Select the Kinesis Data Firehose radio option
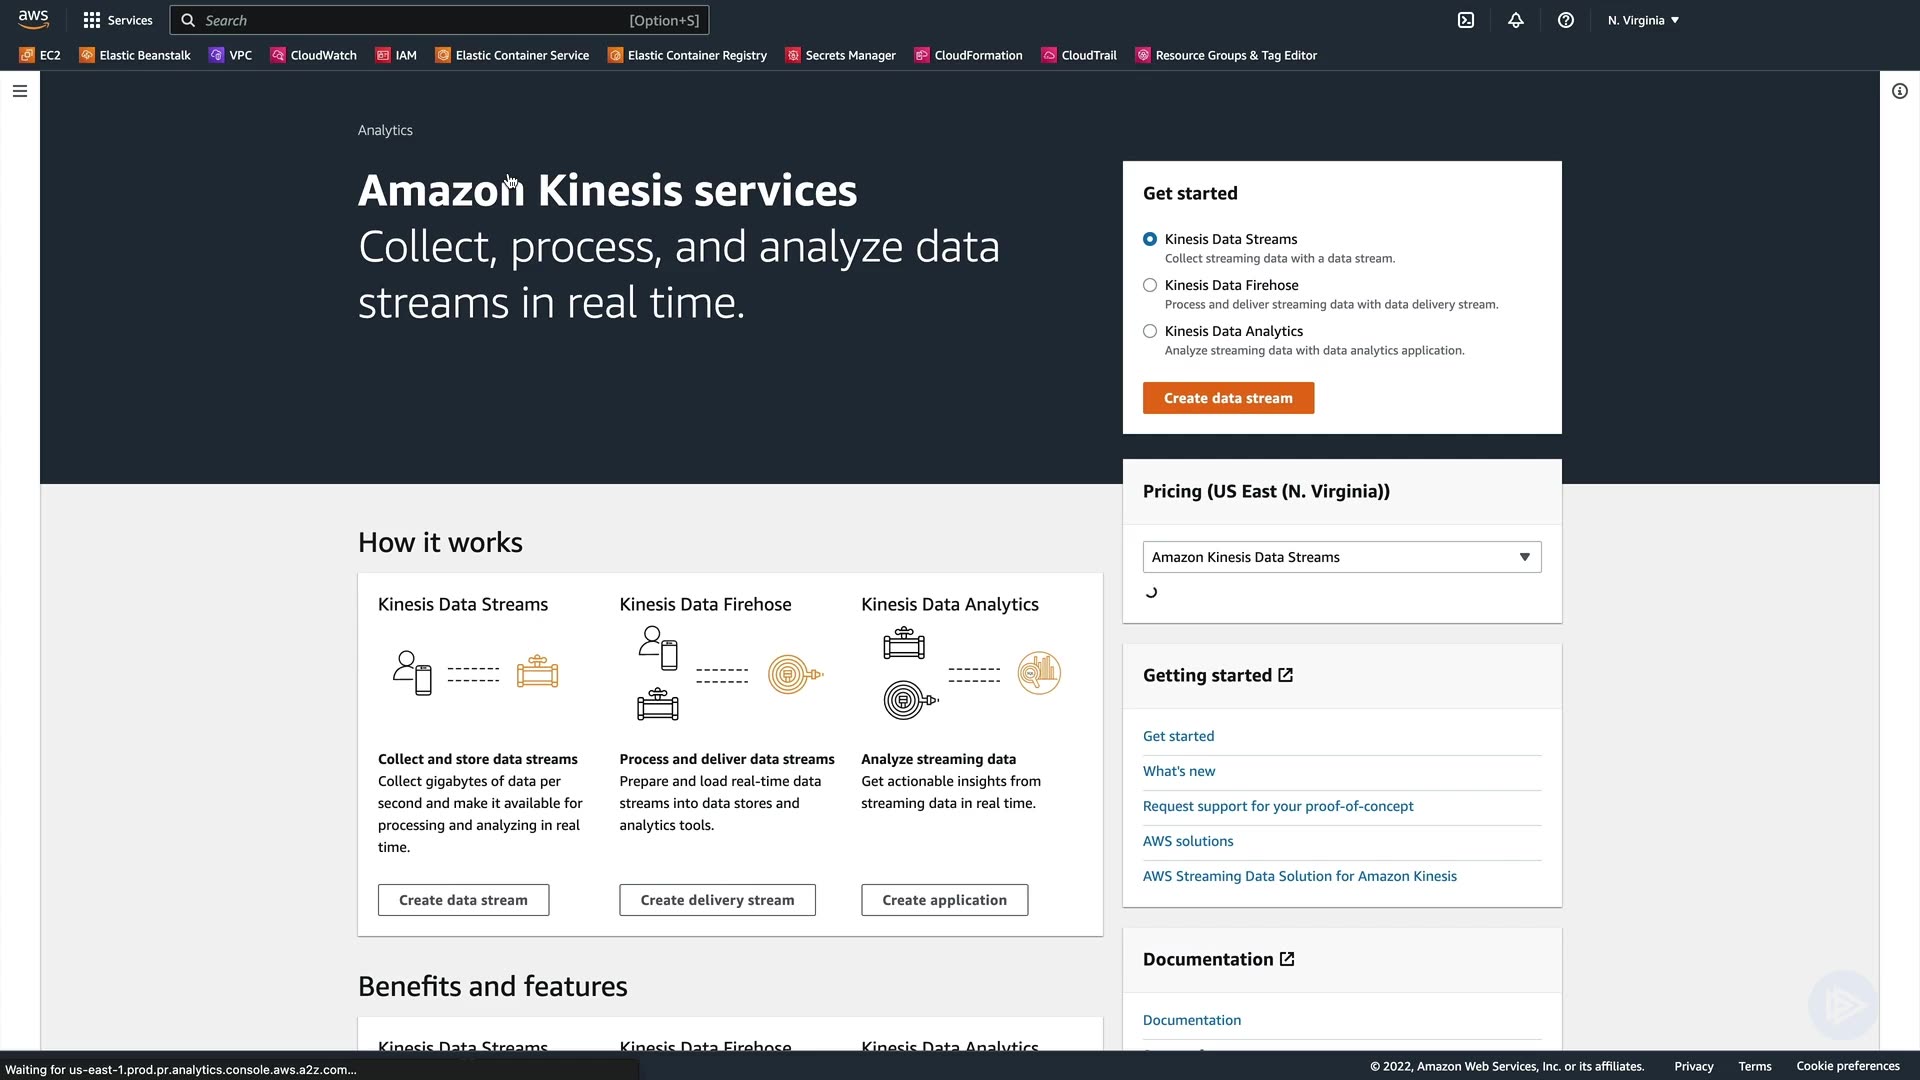Viewport: 1920px width, 1080px height. point(1150,285)
